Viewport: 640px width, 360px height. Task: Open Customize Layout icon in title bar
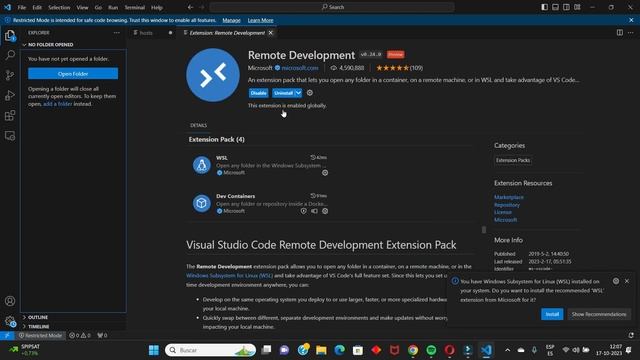click(577, 7)
